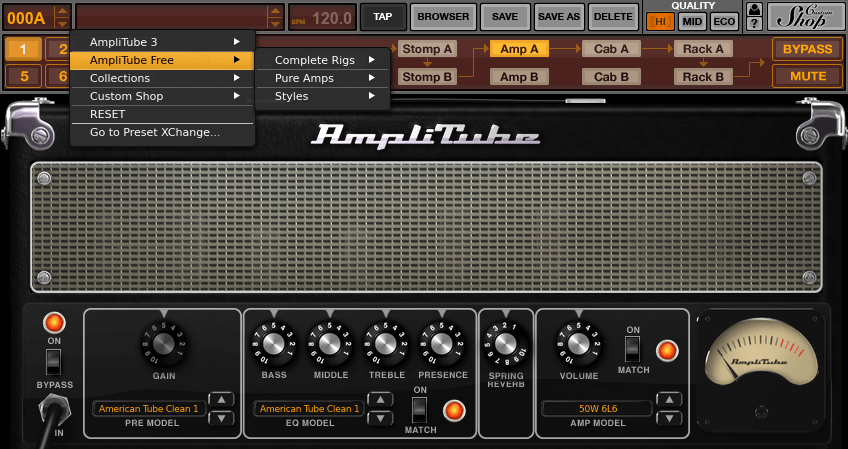Image resolution: width=848 pixels, height=449 pixels.
Task: Select previous PRE MODEL with down arrow
Action: (x=221, y=418)
